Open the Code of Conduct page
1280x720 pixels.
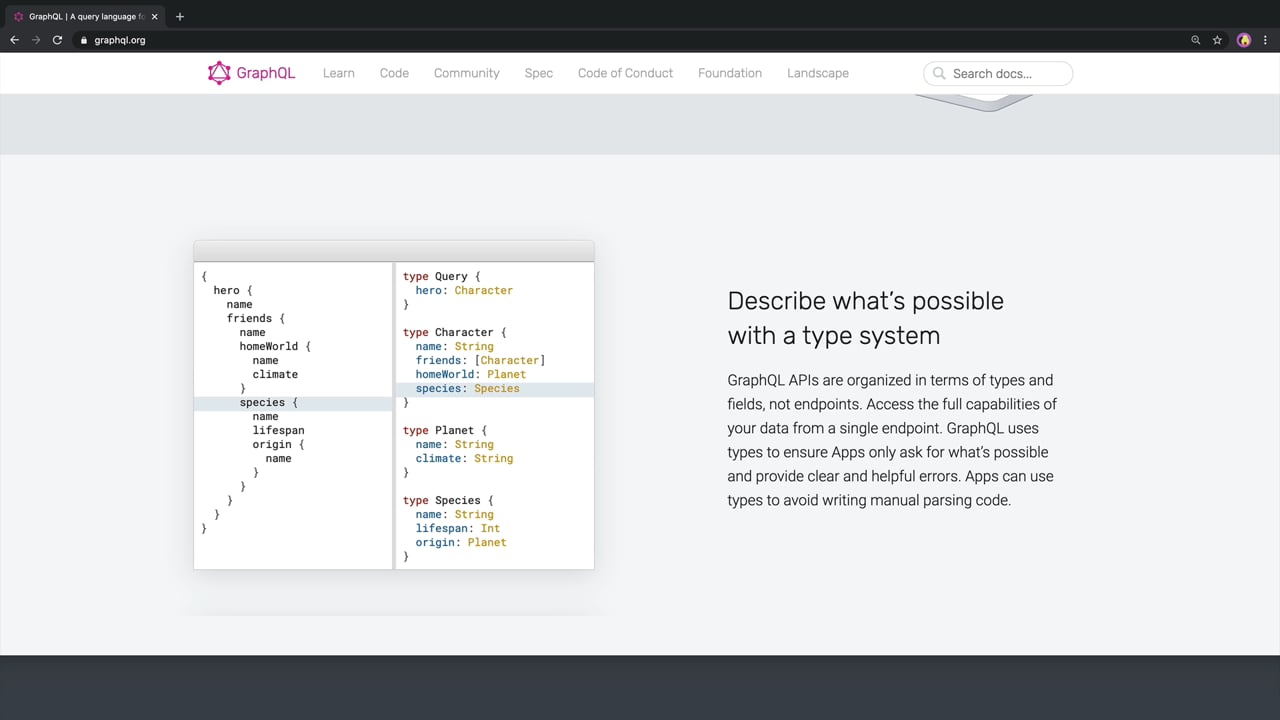tap(625, 73)
